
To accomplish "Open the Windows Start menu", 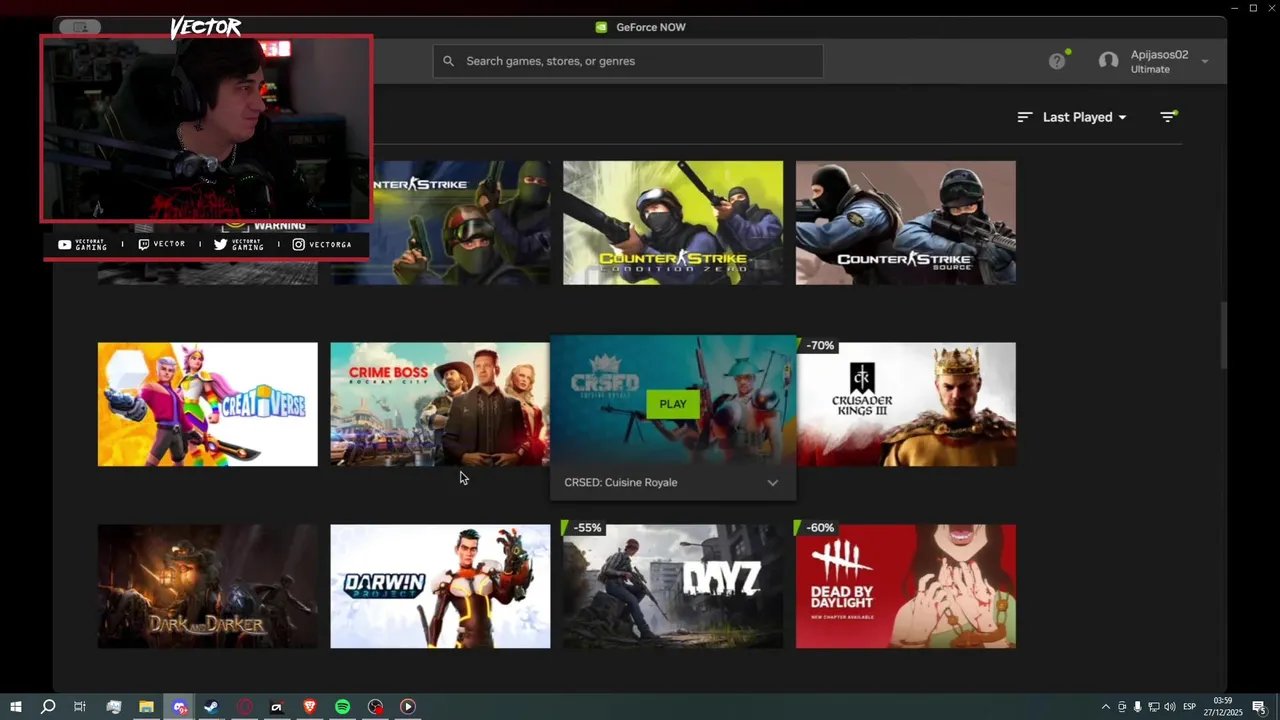I will [x=15, y=707].
